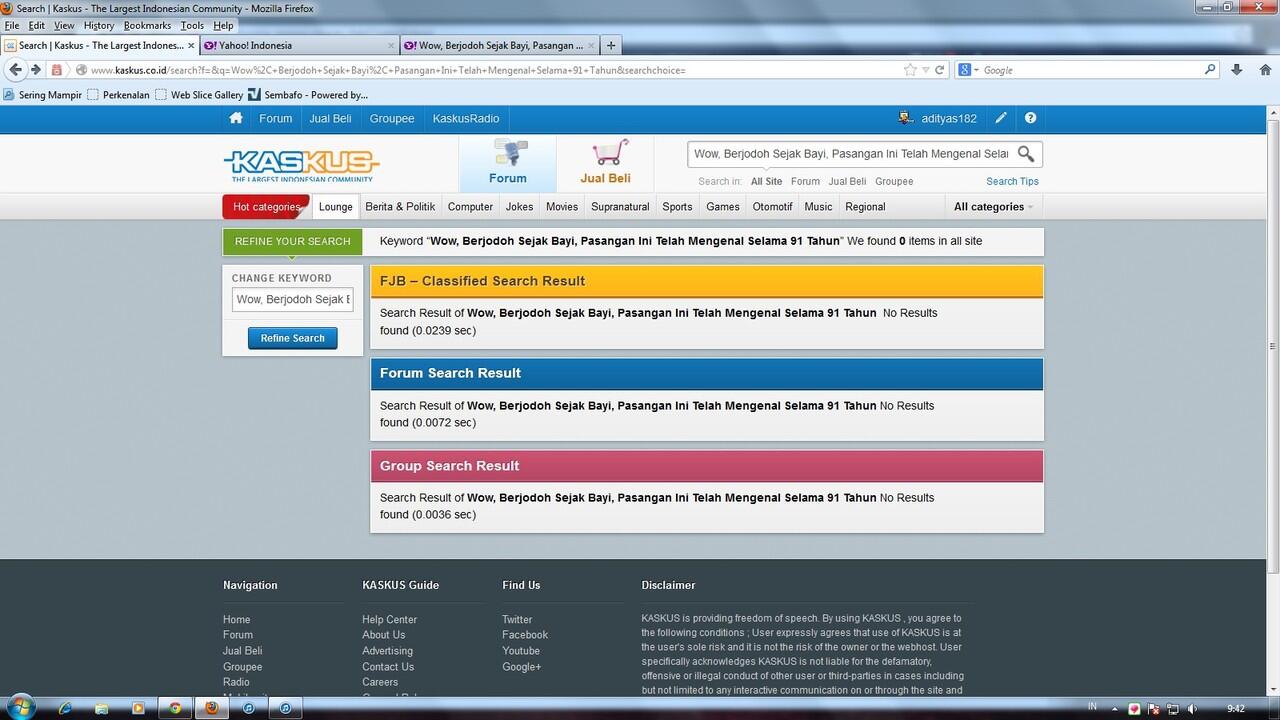Open the help question mark icon
The width and height of the screenshot is (1280, 720).
pos(1030,118)
